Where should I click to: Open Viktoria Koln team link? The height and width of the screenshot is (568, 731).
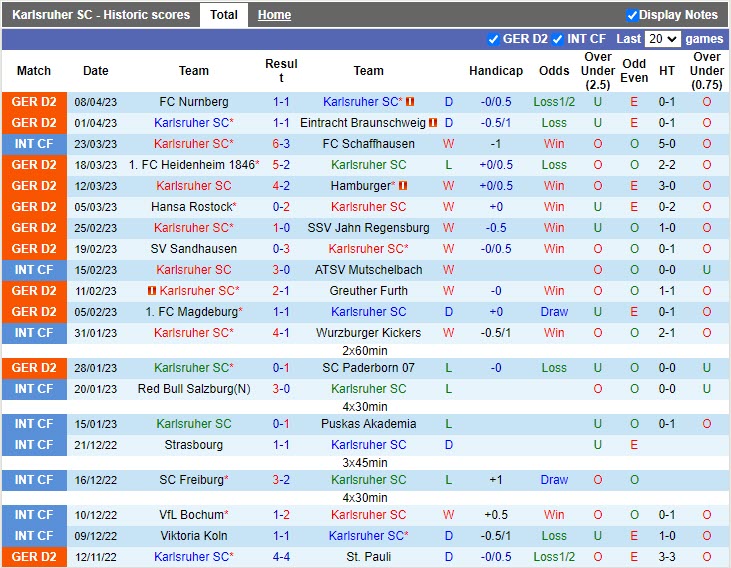(193, 535)
